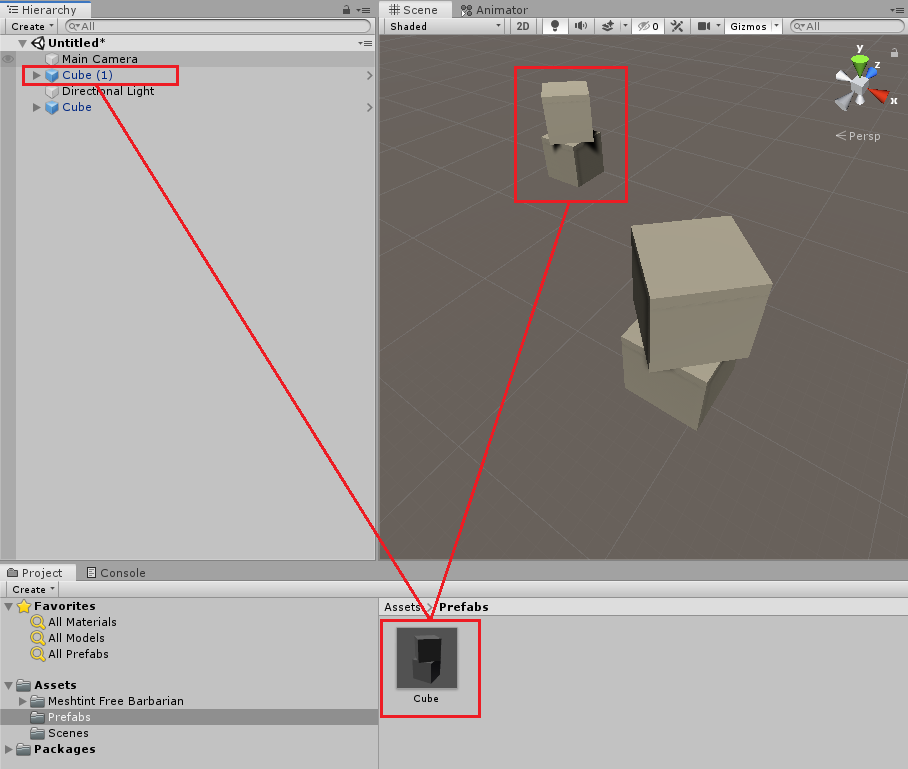The width and height of the screenshot is (908, 769).
Task: Click Assets in the breadcrumb path
Action: tap(402, 607)
